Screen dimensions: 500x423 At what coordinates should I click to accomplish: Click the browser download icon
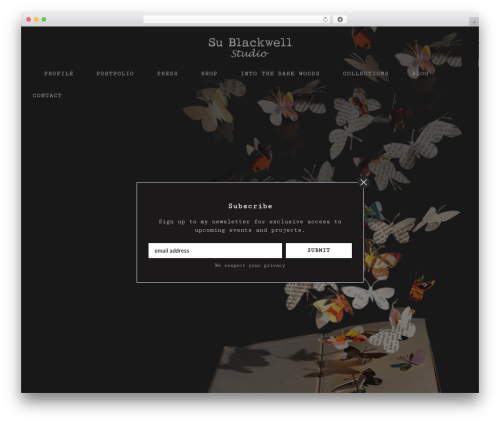click(x=340, y=19)
